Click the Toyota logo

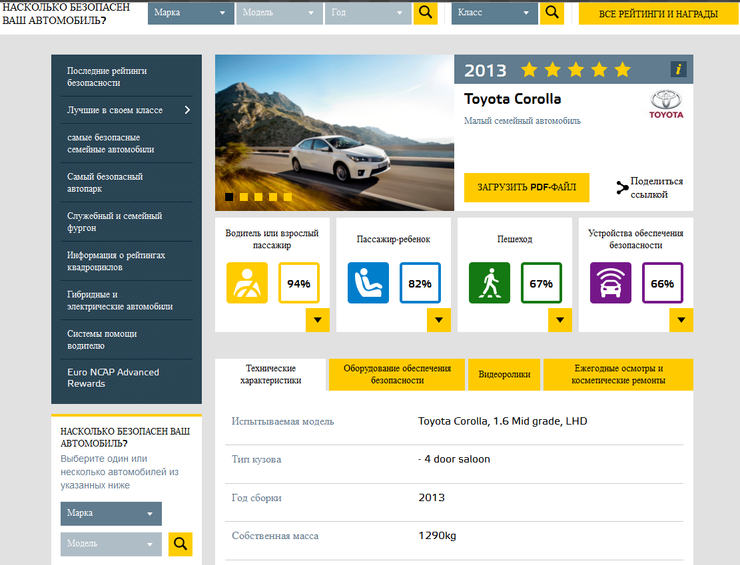coord(666,104)
